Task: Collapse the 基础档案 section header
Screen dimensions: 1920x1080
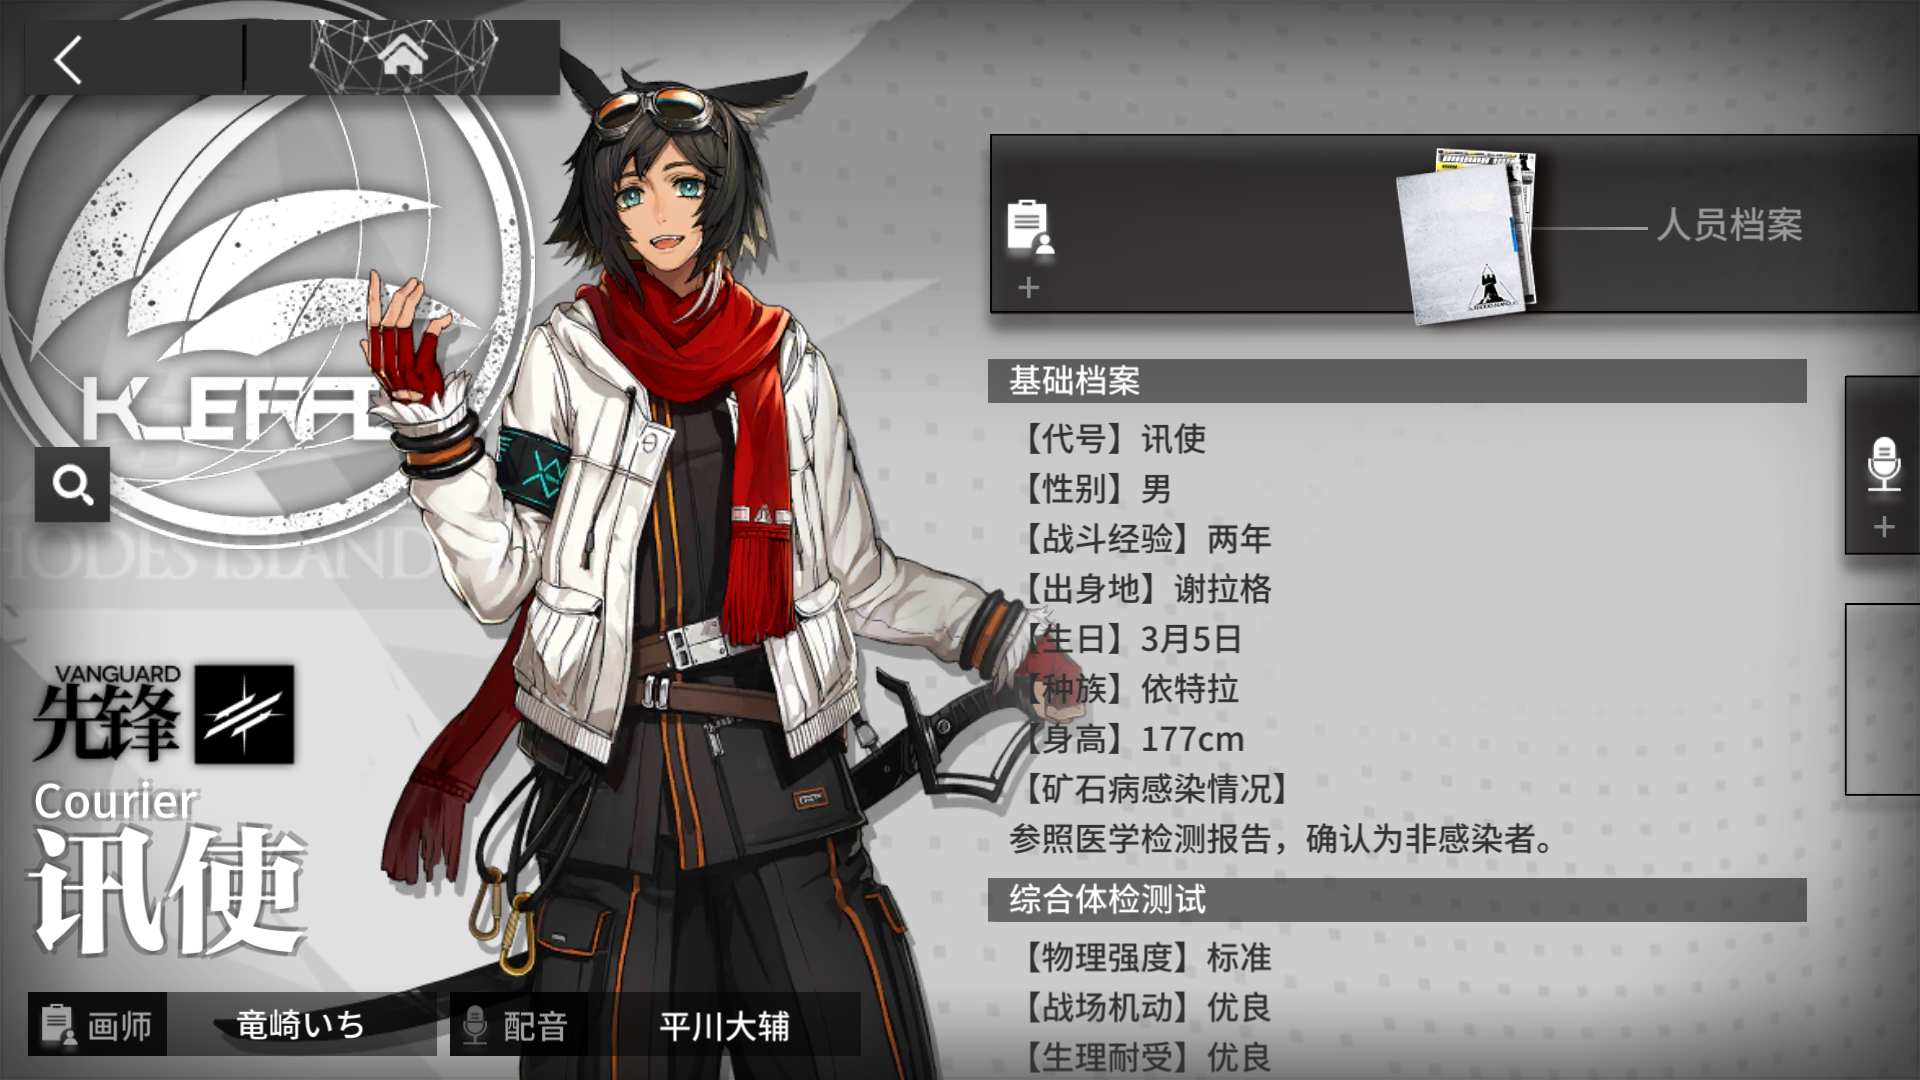Action: [1397, 381]
